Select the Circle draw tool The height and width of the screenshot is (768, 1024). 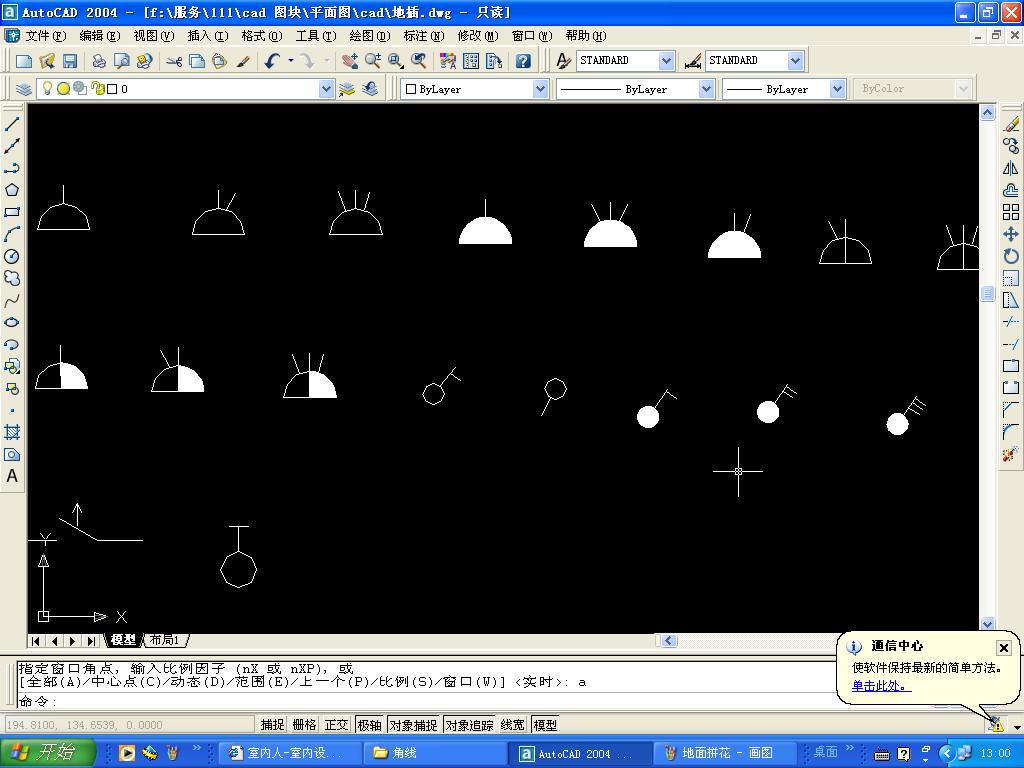pos(12,256)
